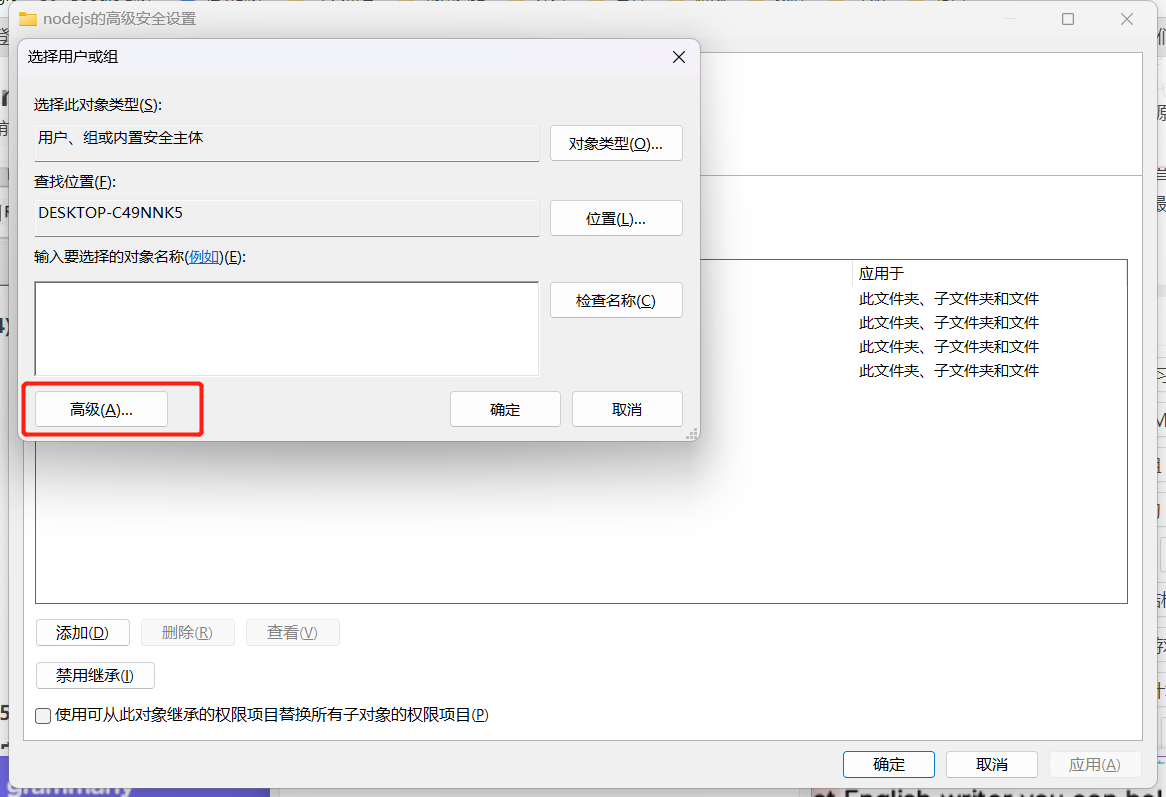Select the last 此文件夹、子文件夹和文件 permission entry
Viewport: 1166px width, 797px height.
click(949, 370)
